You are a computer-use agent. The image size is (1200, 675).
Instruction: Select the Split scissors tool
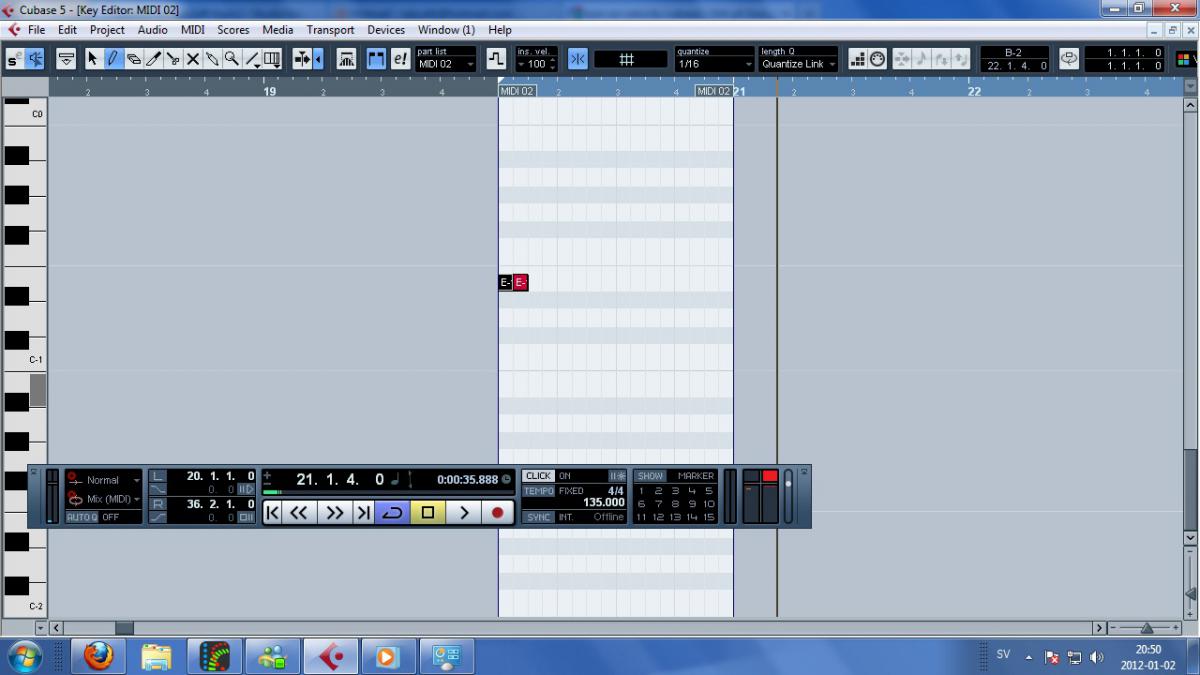pyautogui.click(x=173, y=59)
